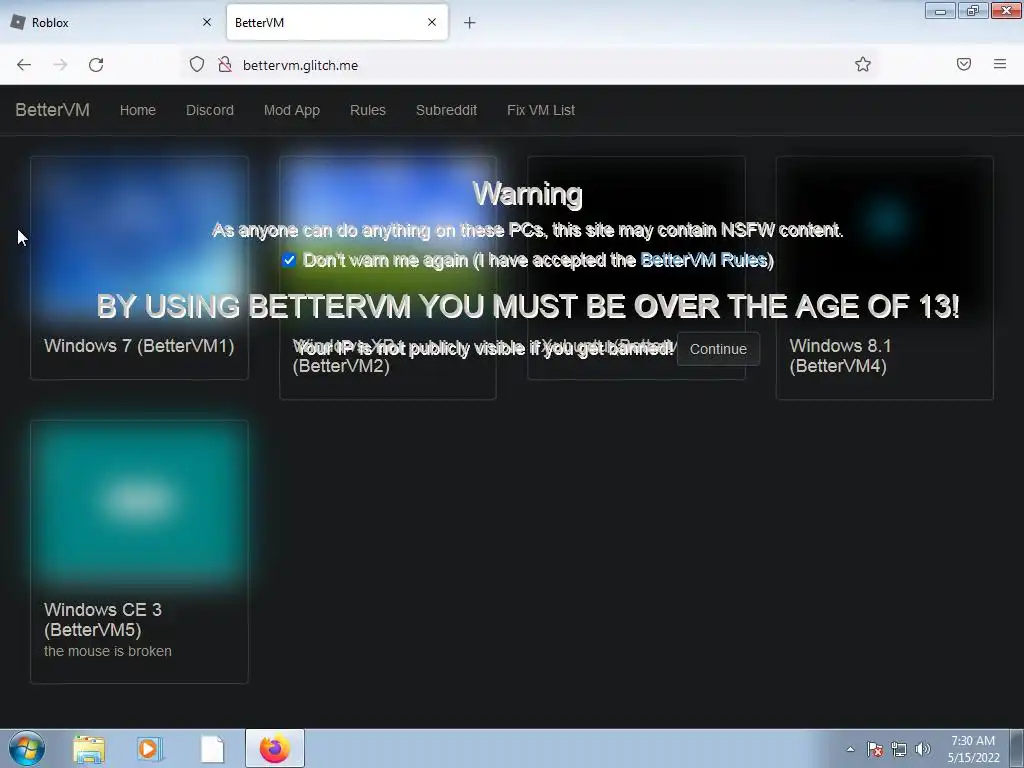This screenshot has width=1024, height=768.
Task: Click the insecure connection padlock icon
Action: coord(225,64)
